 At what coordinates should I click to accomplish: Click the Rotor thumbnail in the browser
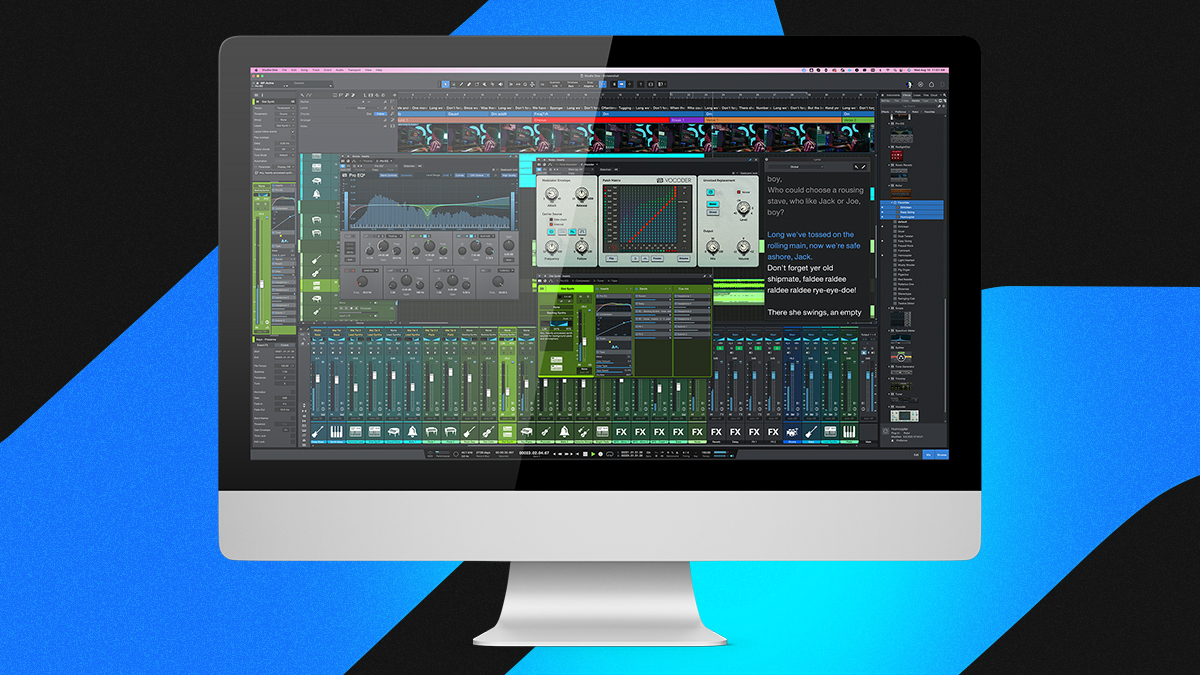click(x=901, y=194)
